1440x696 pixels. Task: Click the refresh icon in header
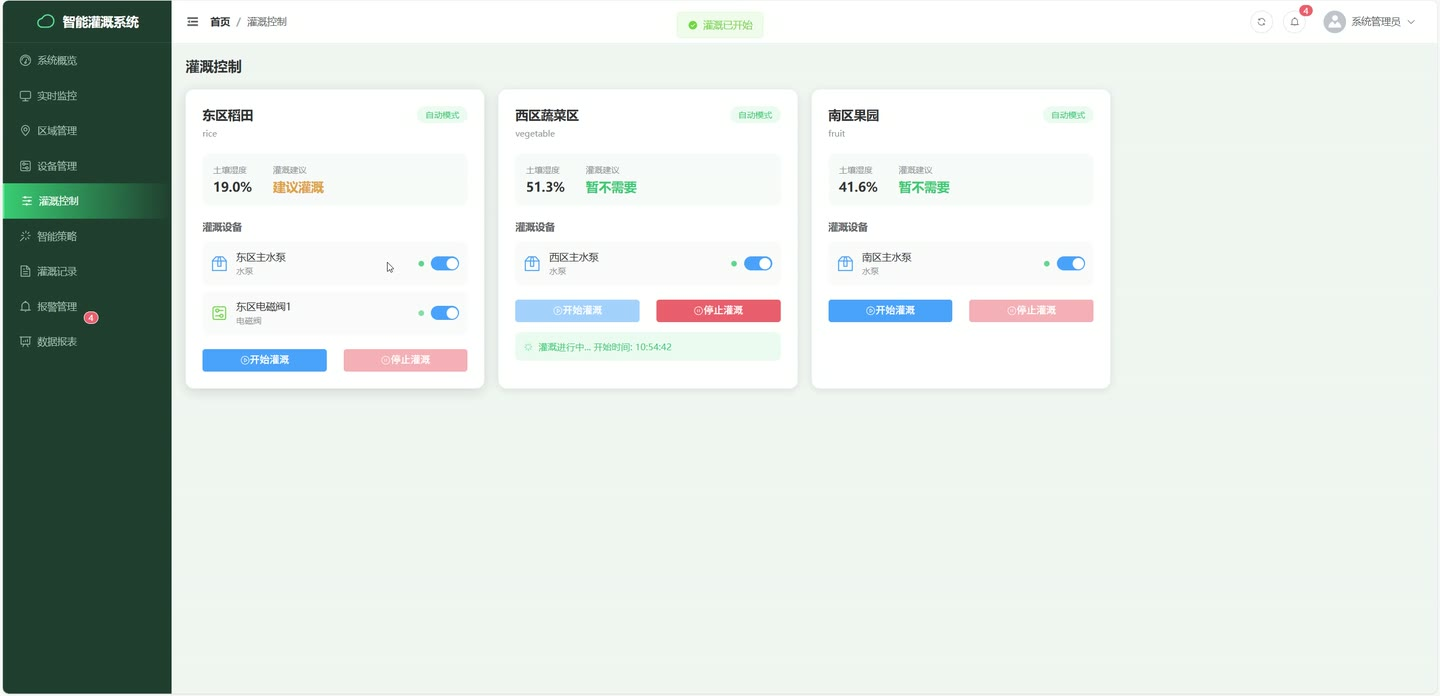[1261, 21]
